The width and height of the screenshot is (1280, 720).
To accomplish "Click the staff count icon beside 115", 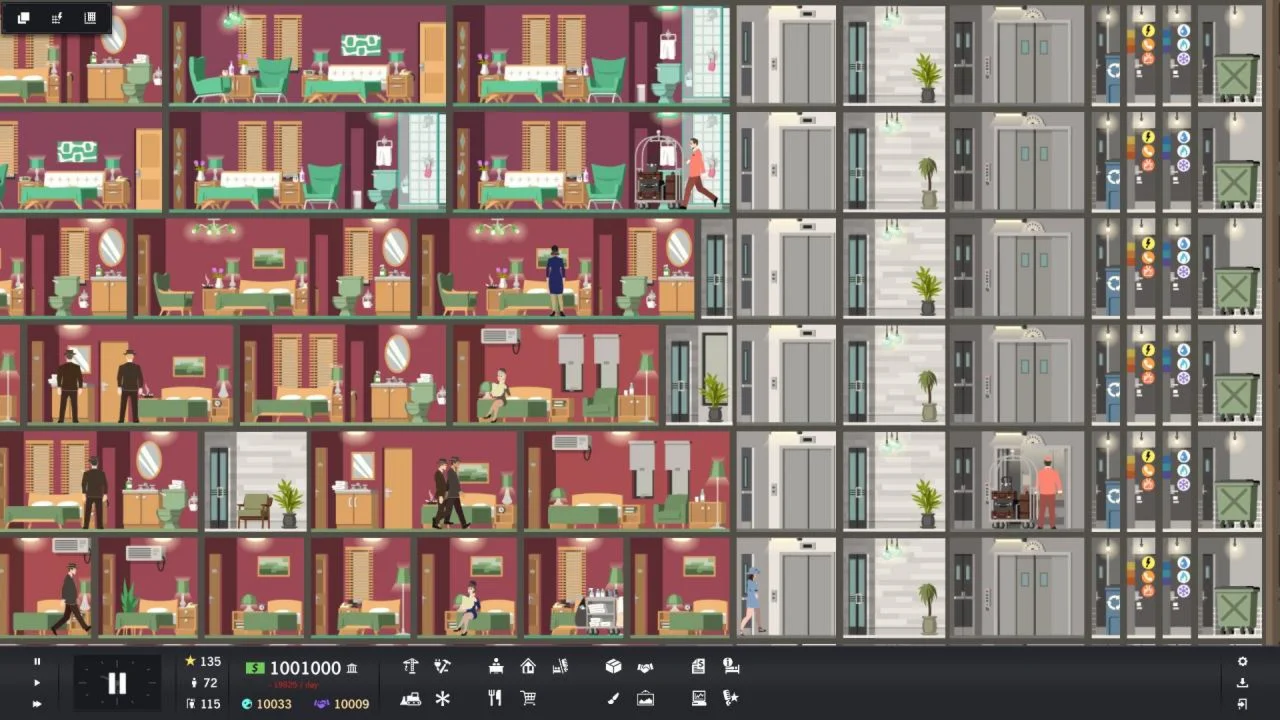I will (x=190, y=704).
